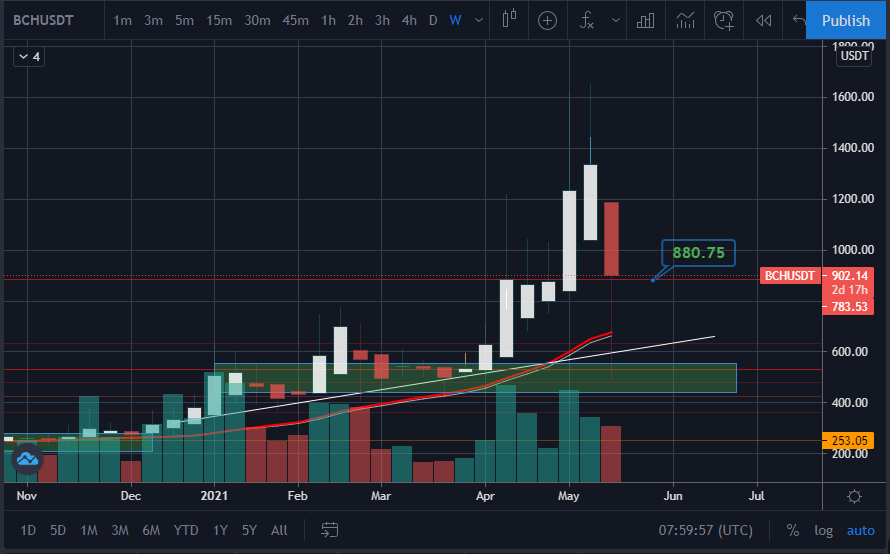Open the indicators fx menu
The image size is (890, 554).
(x=586, y=21)
